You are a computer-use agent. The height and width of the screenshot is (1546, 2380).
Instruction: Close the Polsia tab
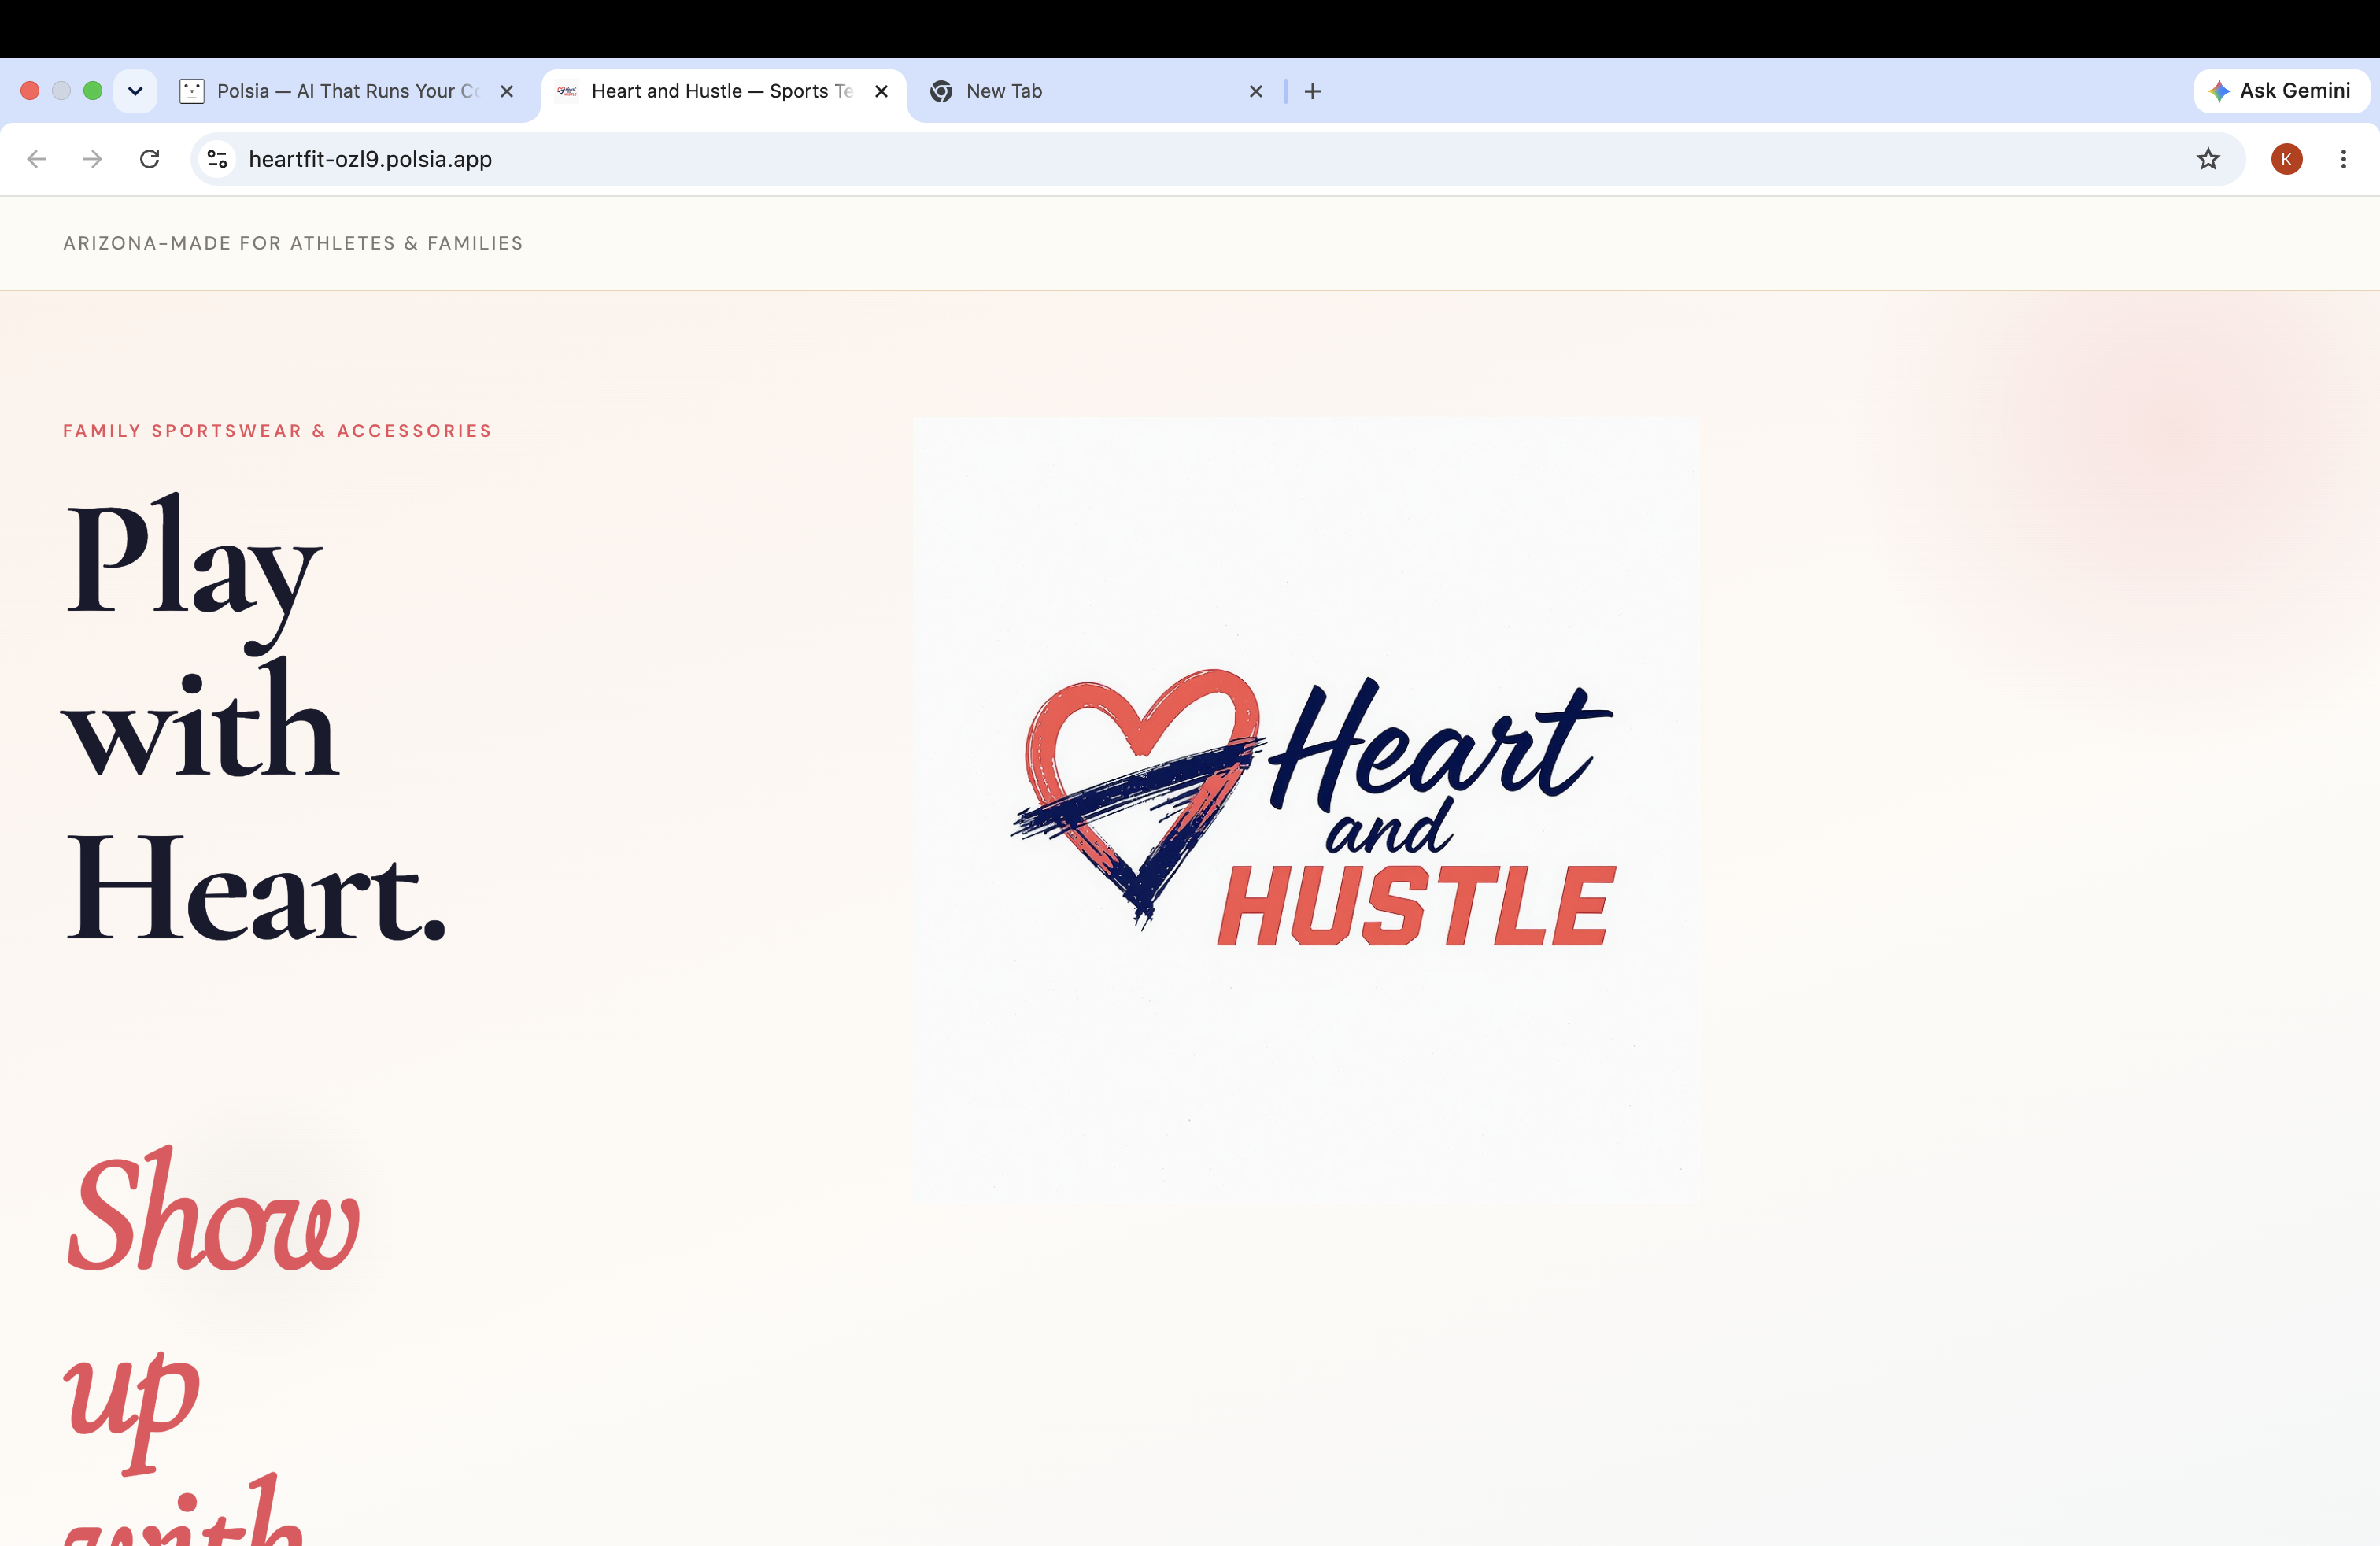[x=507, y=91]
